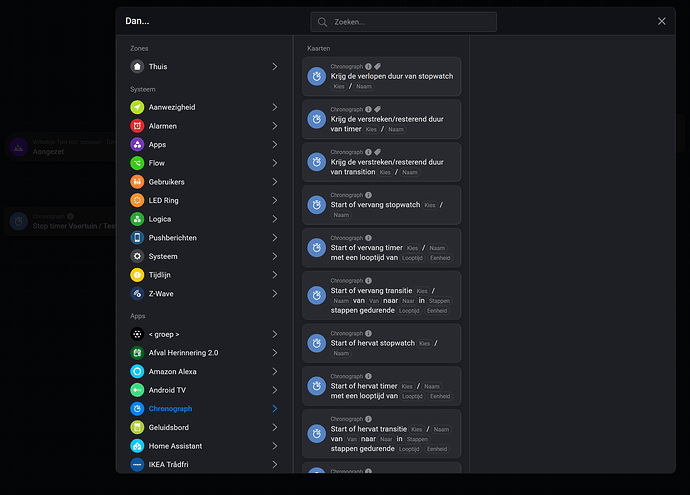Choose 'Start of vervang timer' card

tap(382, 248)
